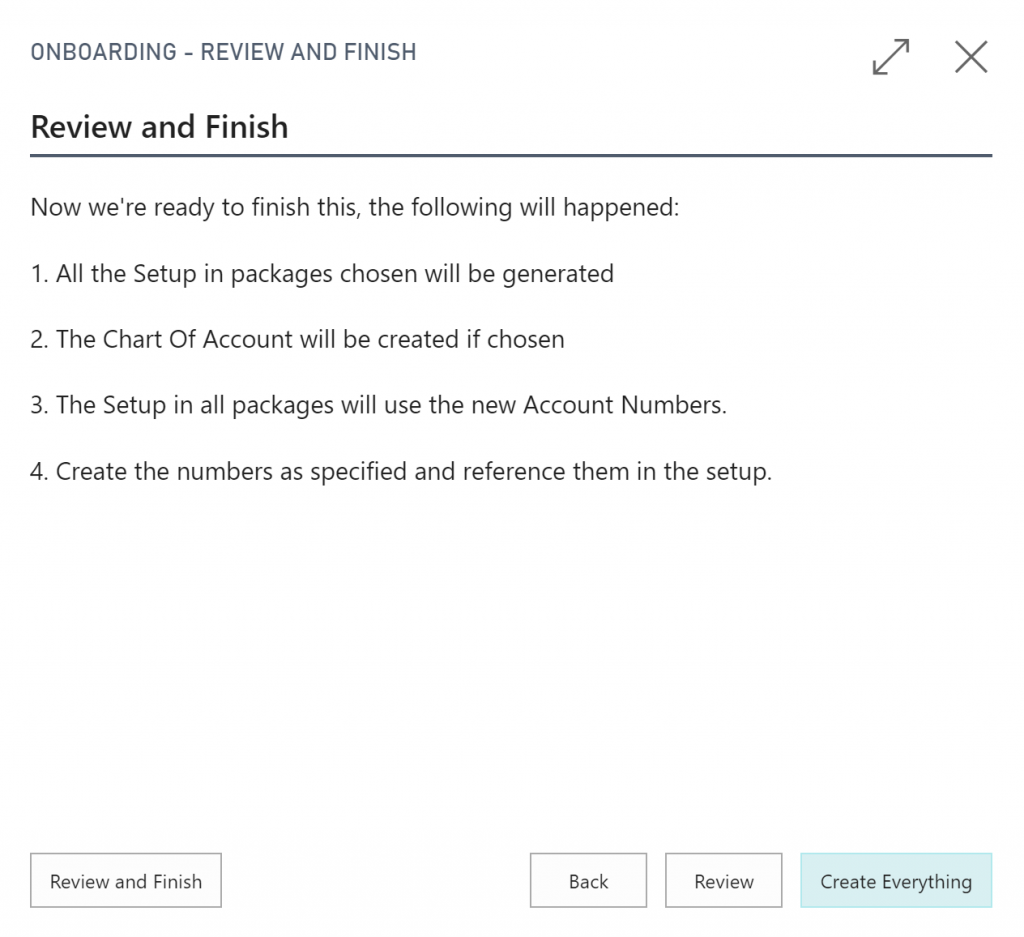Screen dimensions: 1024x937
Task: Open the Review step
Action: [x=724, y=881]
